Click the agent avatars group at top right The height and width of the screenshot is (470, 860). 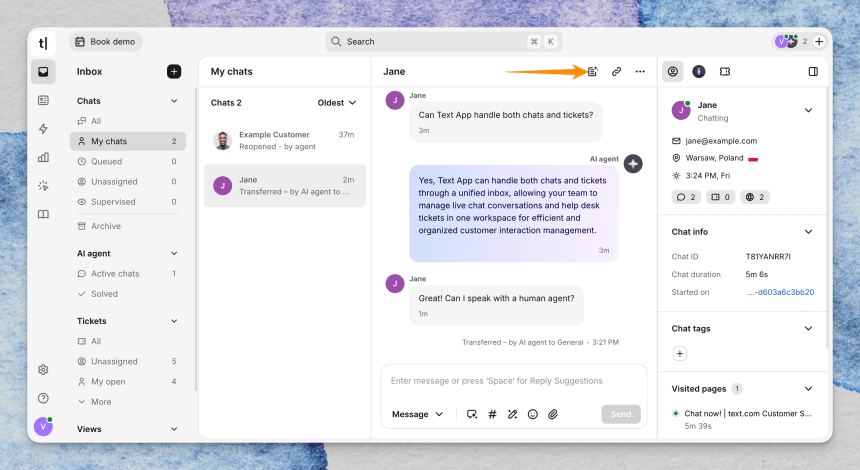tap(787, 41)
